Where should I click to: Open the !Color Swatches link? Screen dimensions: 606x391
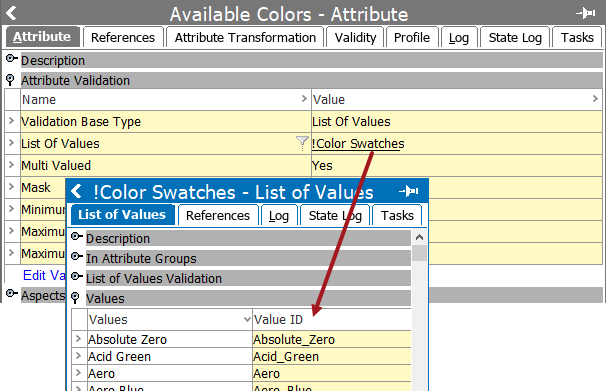[358, 144]
